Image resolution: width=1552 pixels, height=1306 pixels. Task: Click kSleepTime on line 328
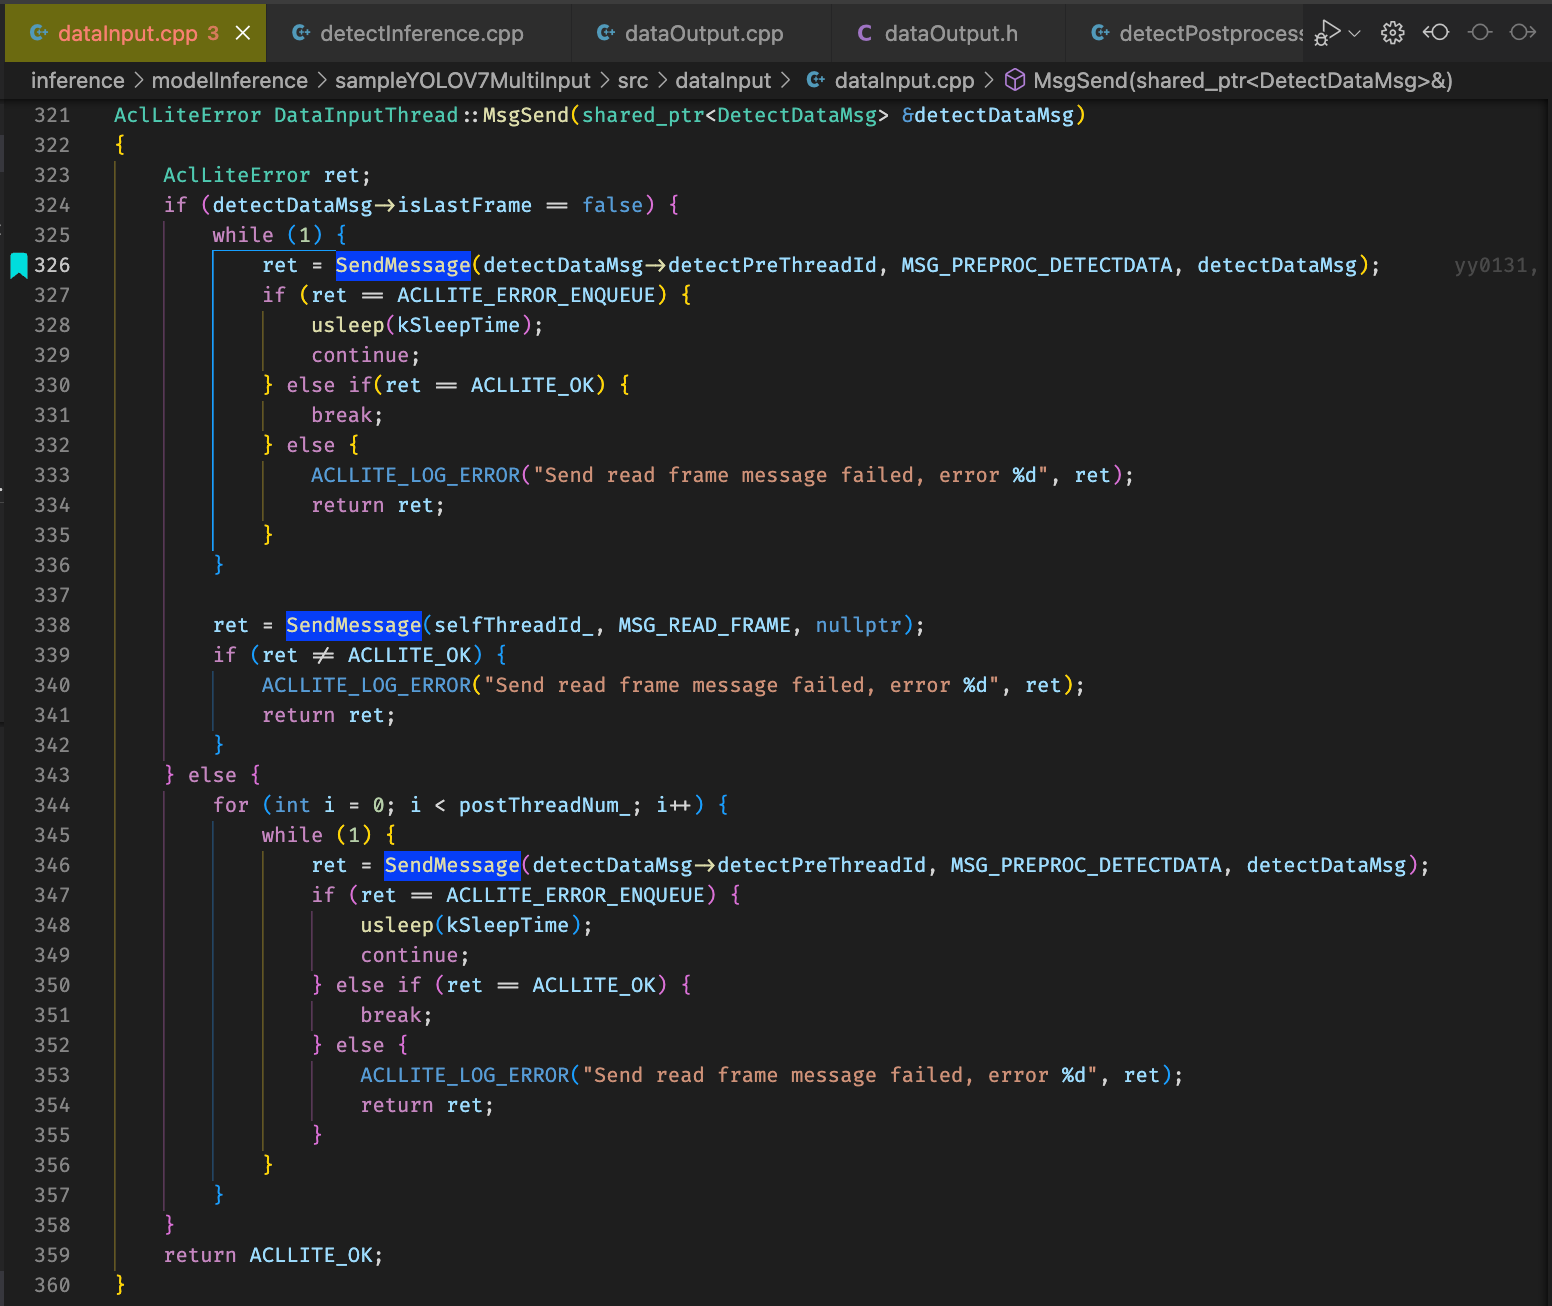point(459,325)
